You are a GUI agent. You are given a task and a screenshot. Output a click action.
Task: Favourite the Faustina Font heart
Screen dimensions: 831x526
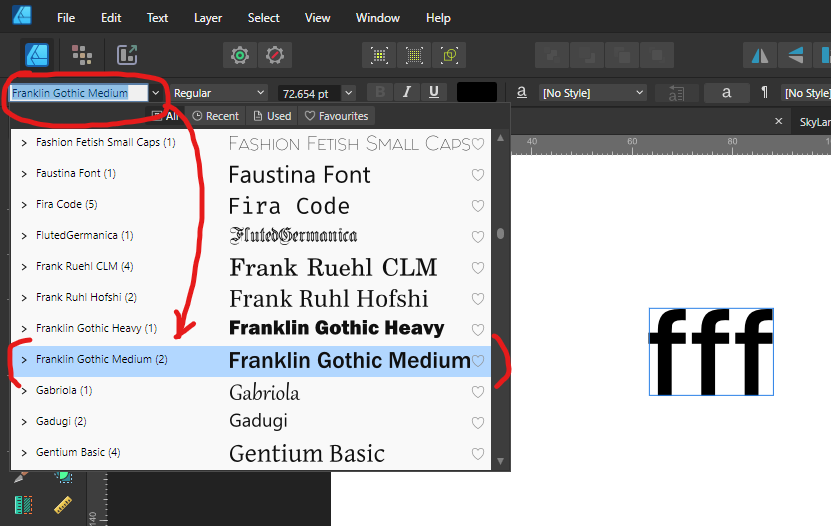(478, 175)
